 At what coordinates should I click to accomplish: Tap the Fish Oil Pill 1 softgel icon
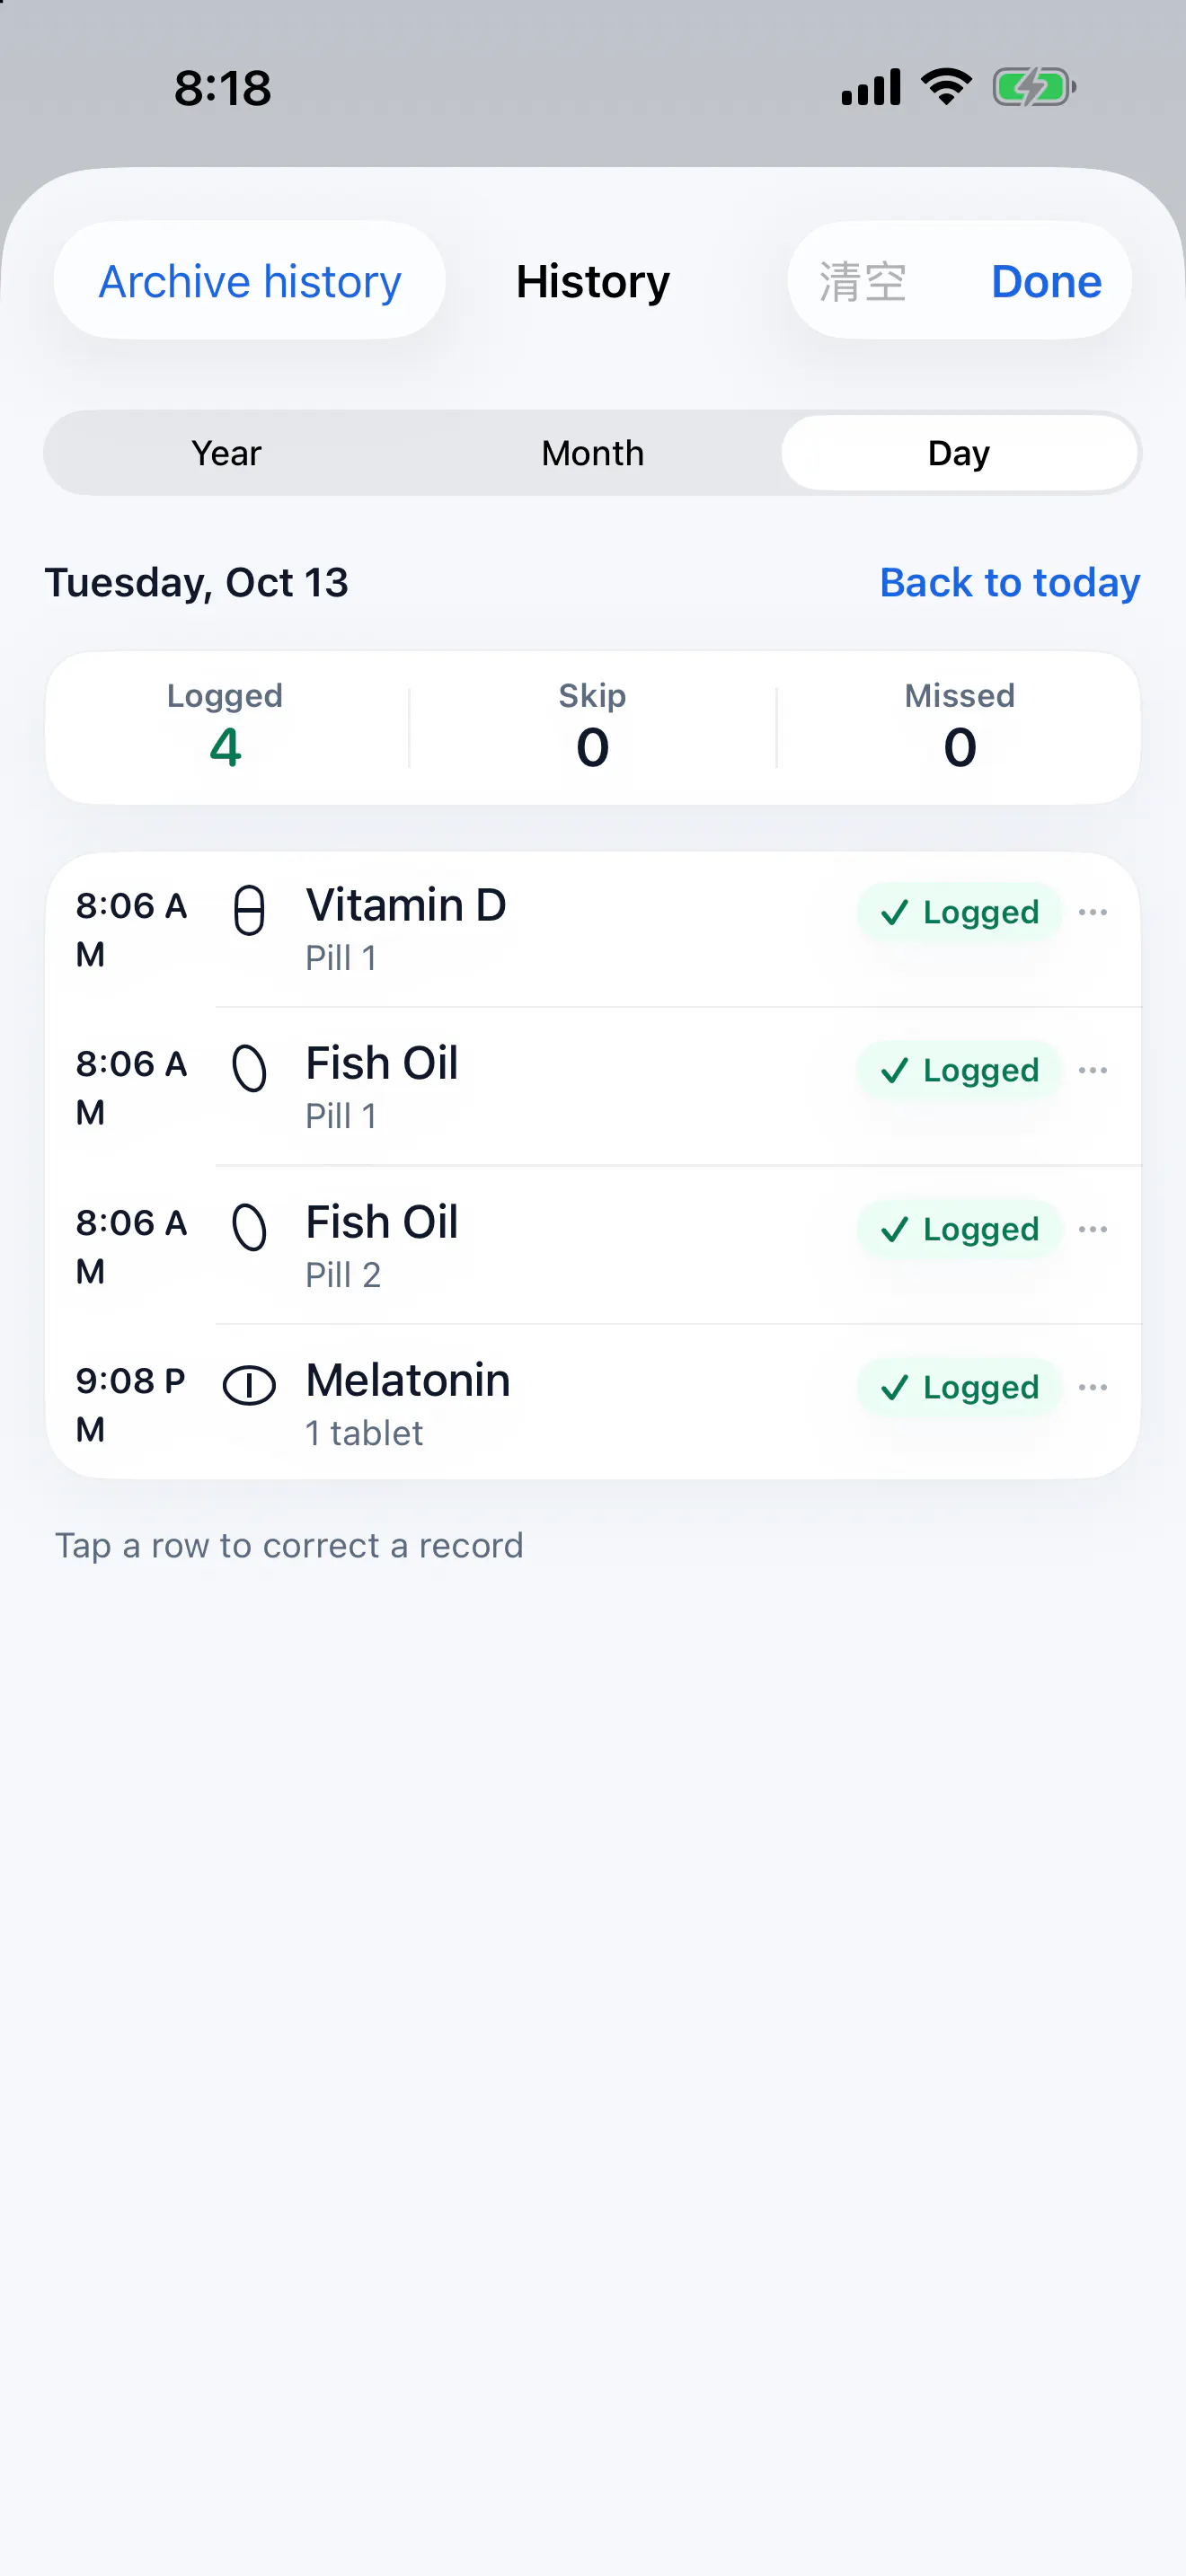click(x=249, y=1068)
